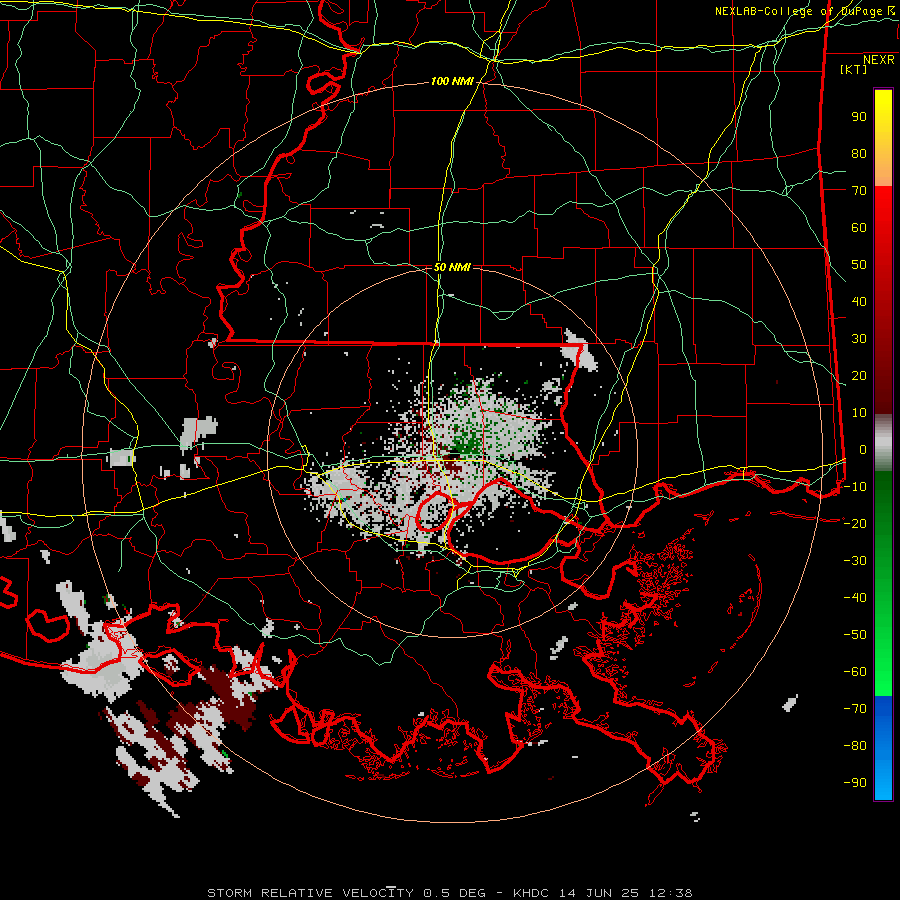This screenshot has width=900, height=900.
Task: Click the 20 value on velocity scale
Action: point(859,375)
